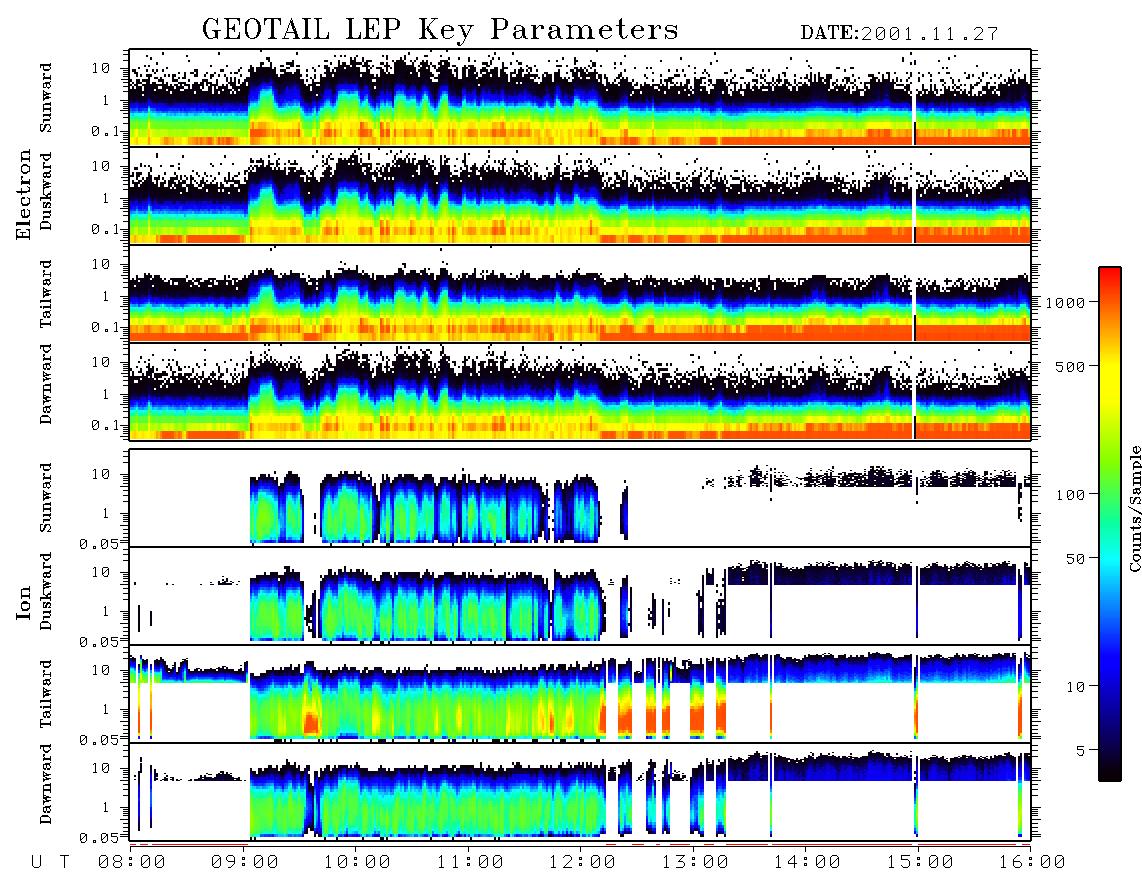Select the DATE:2001.11.27 label
The width and height of the screenshot is (1142, 880).
pos(899,33)
